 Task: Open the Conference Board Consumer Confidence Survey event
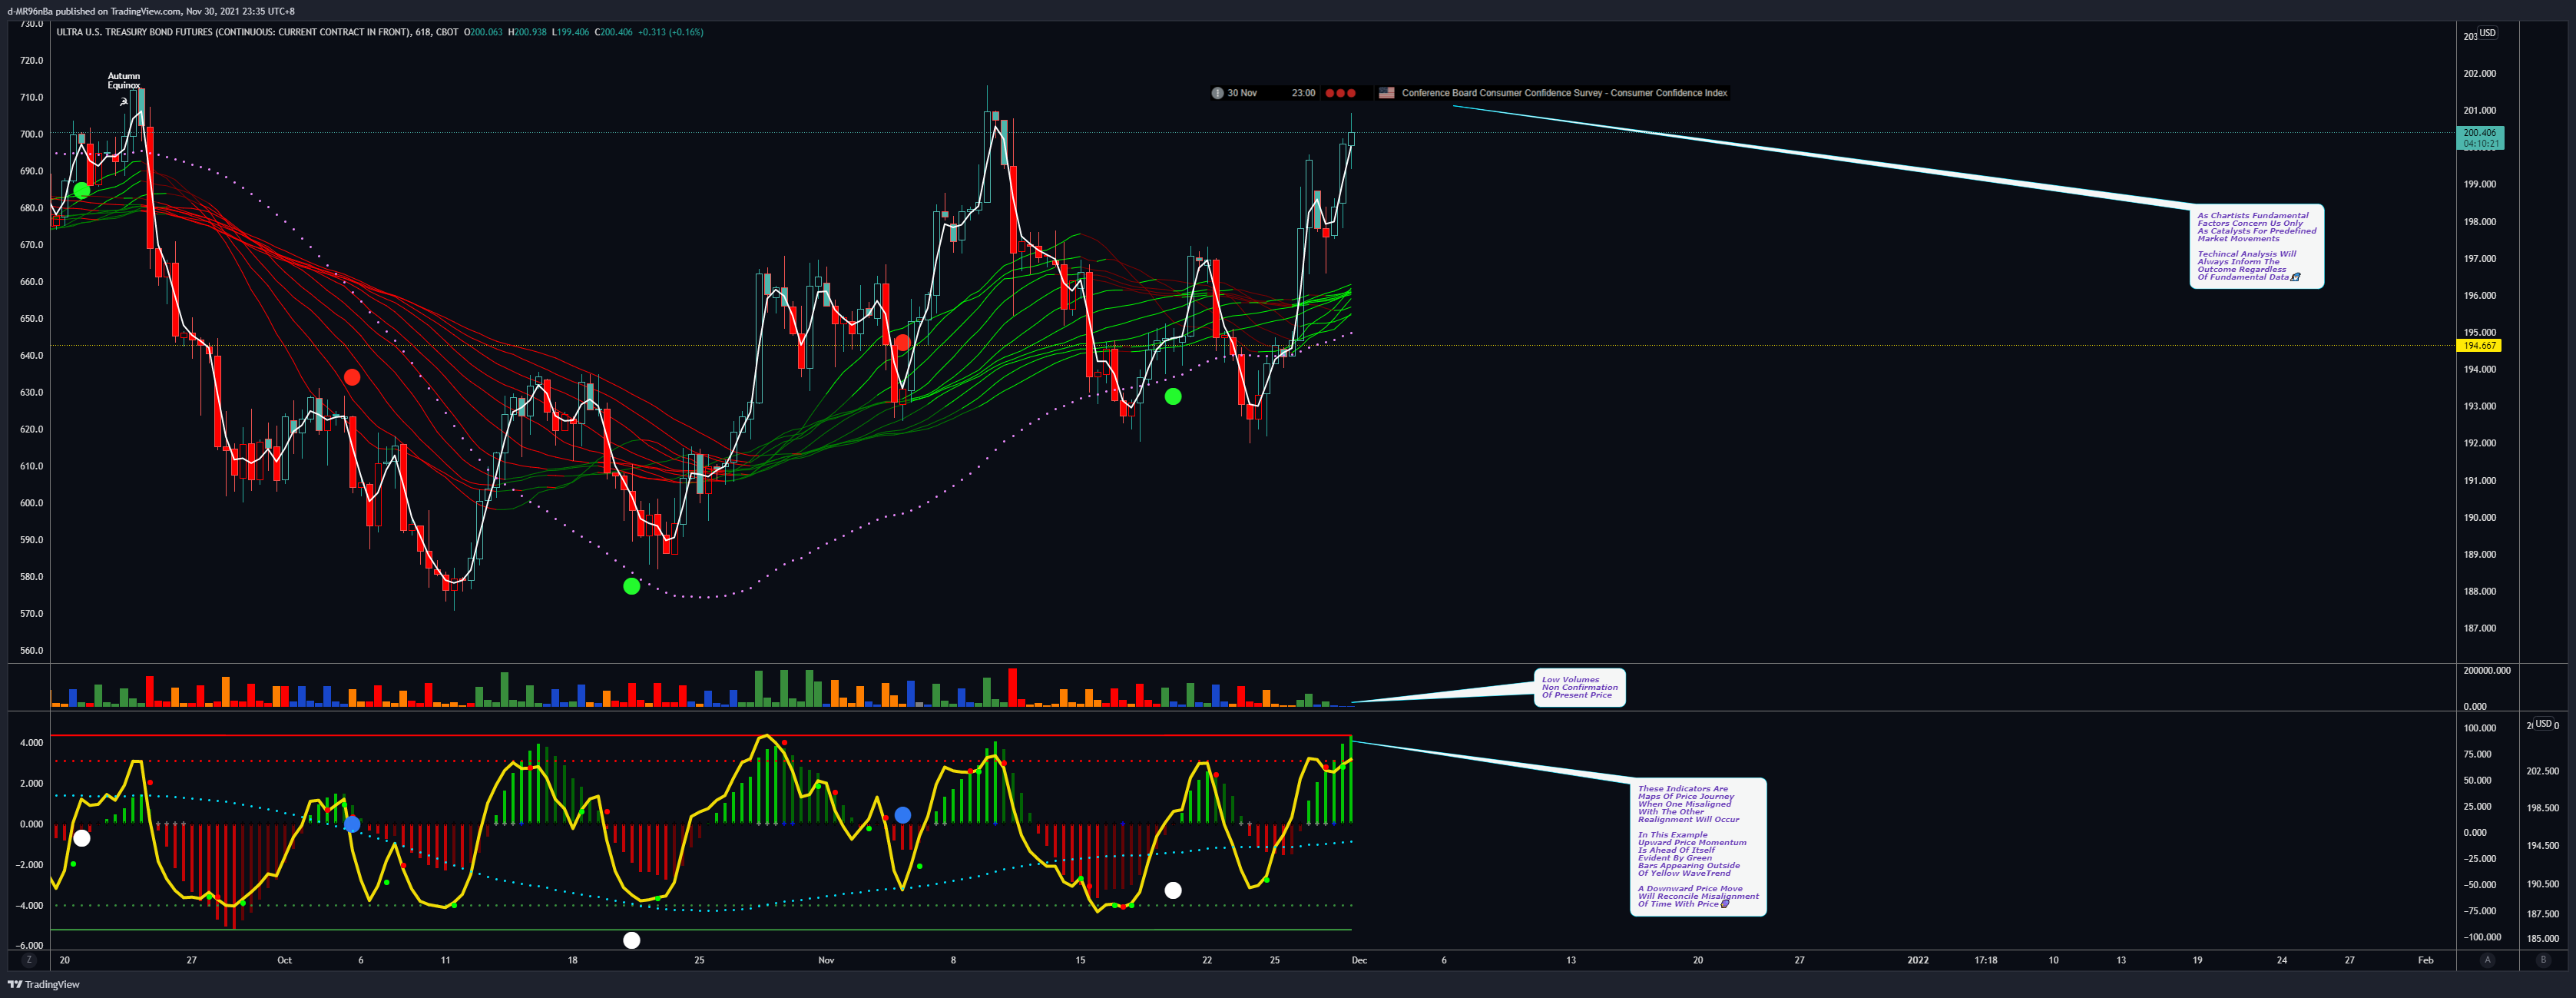(x=1564, y=93)
